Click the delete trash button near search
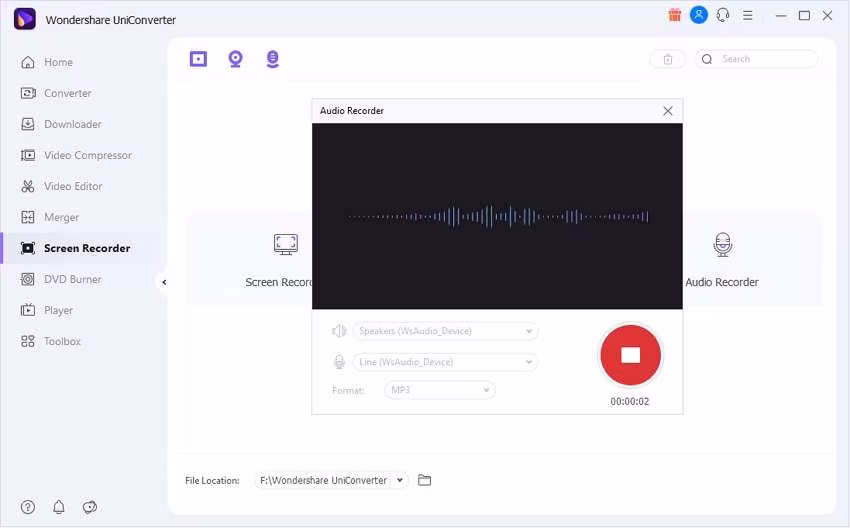The width and height of the screenshot is (850, 528). 668,59
